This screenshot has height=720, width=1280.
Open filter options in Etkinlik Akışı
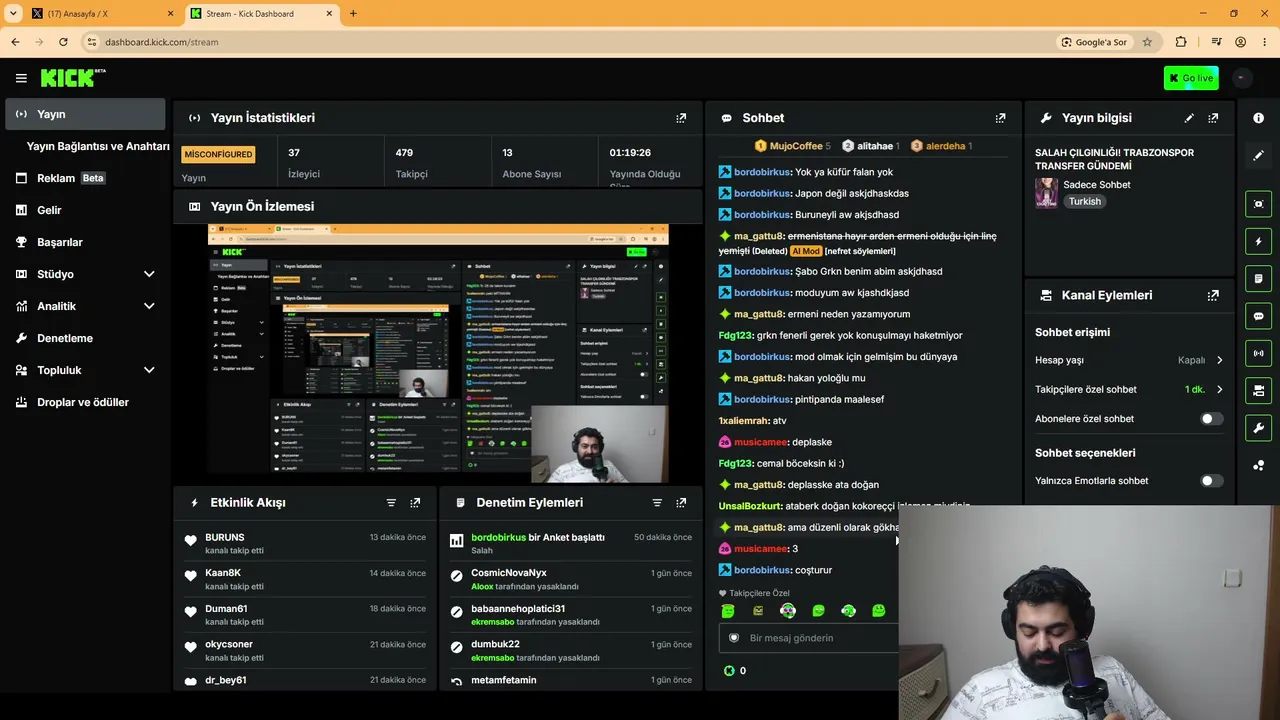tap(391, 503)
